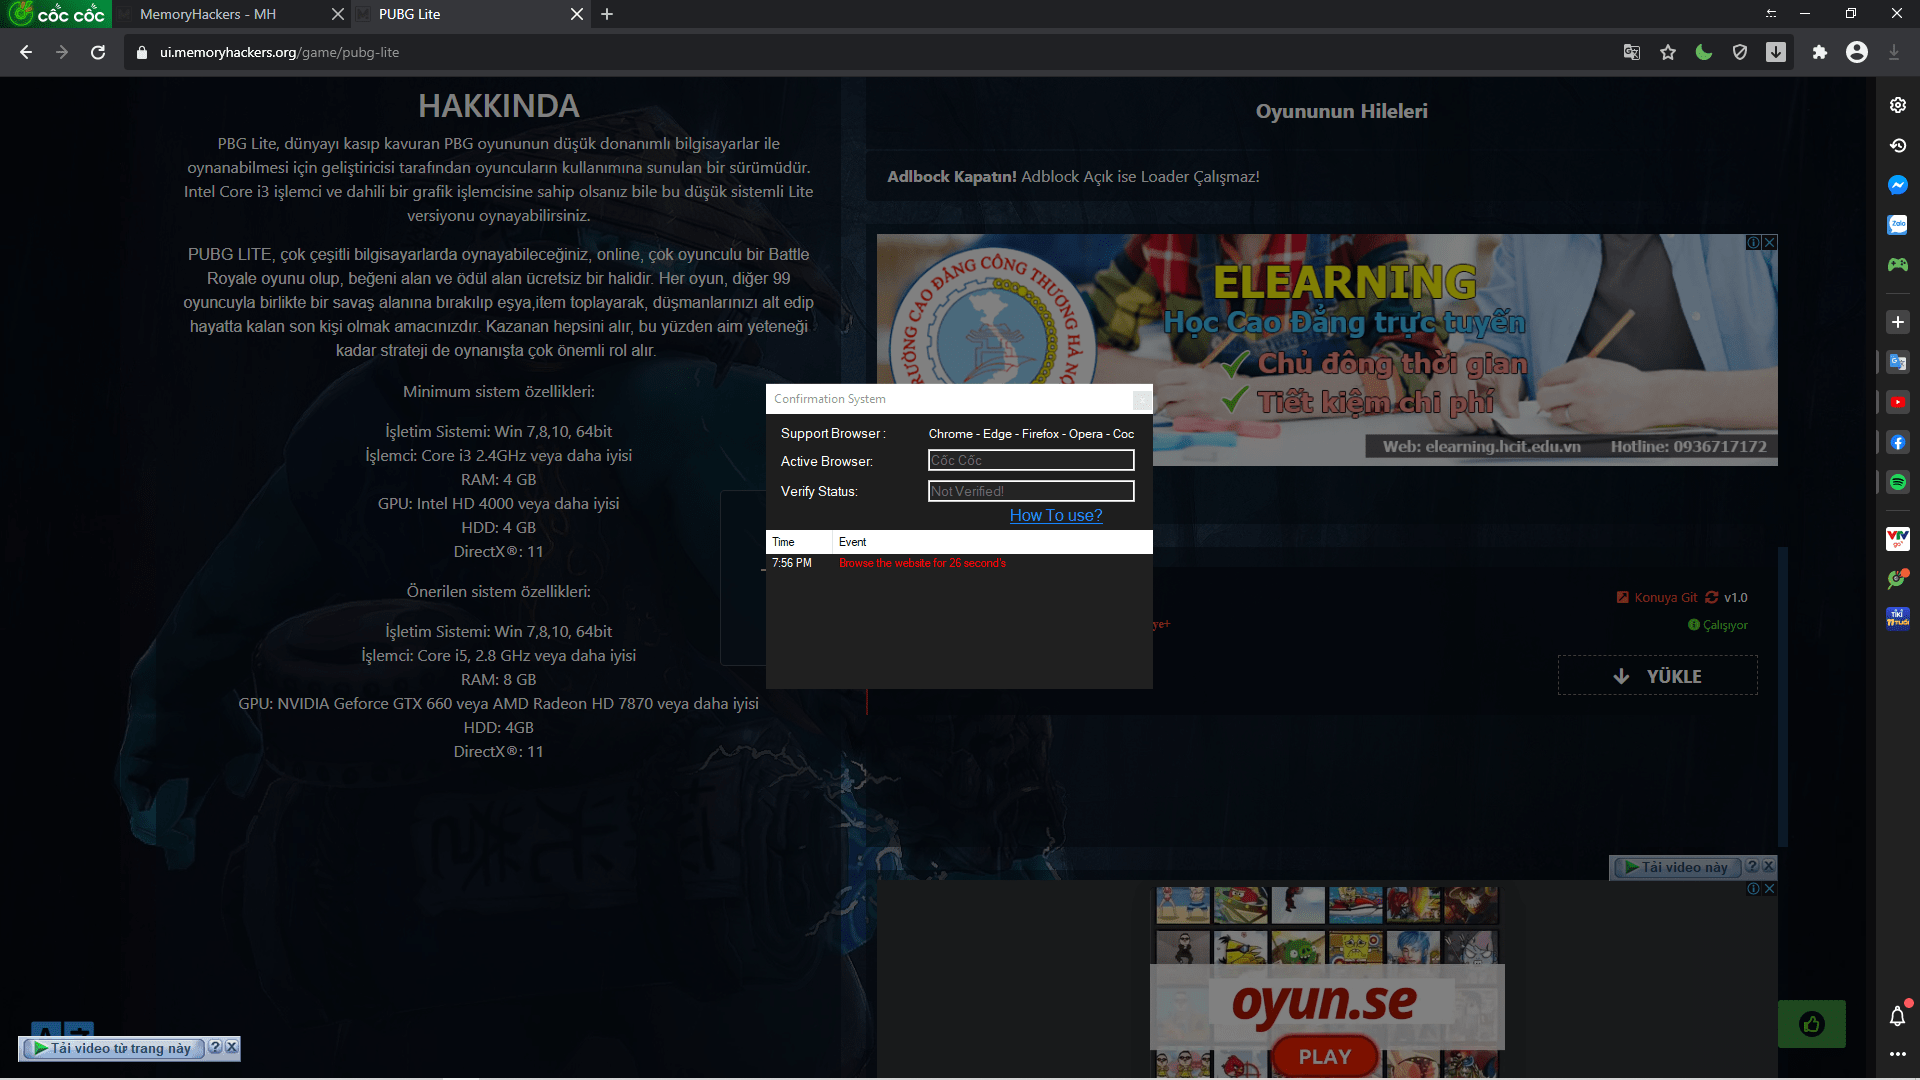1920x1080 pixels.
Task: Open the user profile icon
Action: (x=1857, y=53)
